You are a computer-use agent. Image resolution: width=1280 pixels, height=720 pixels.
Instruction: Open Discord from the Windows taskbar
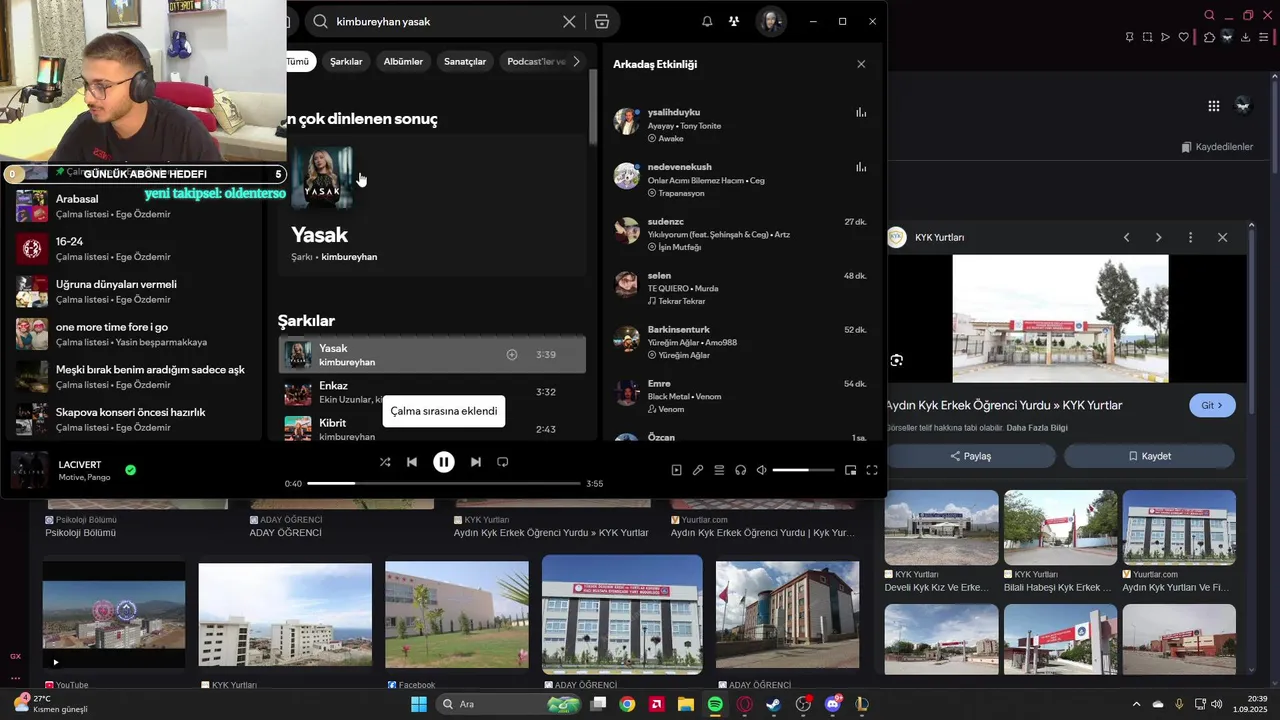coord(833,704)
